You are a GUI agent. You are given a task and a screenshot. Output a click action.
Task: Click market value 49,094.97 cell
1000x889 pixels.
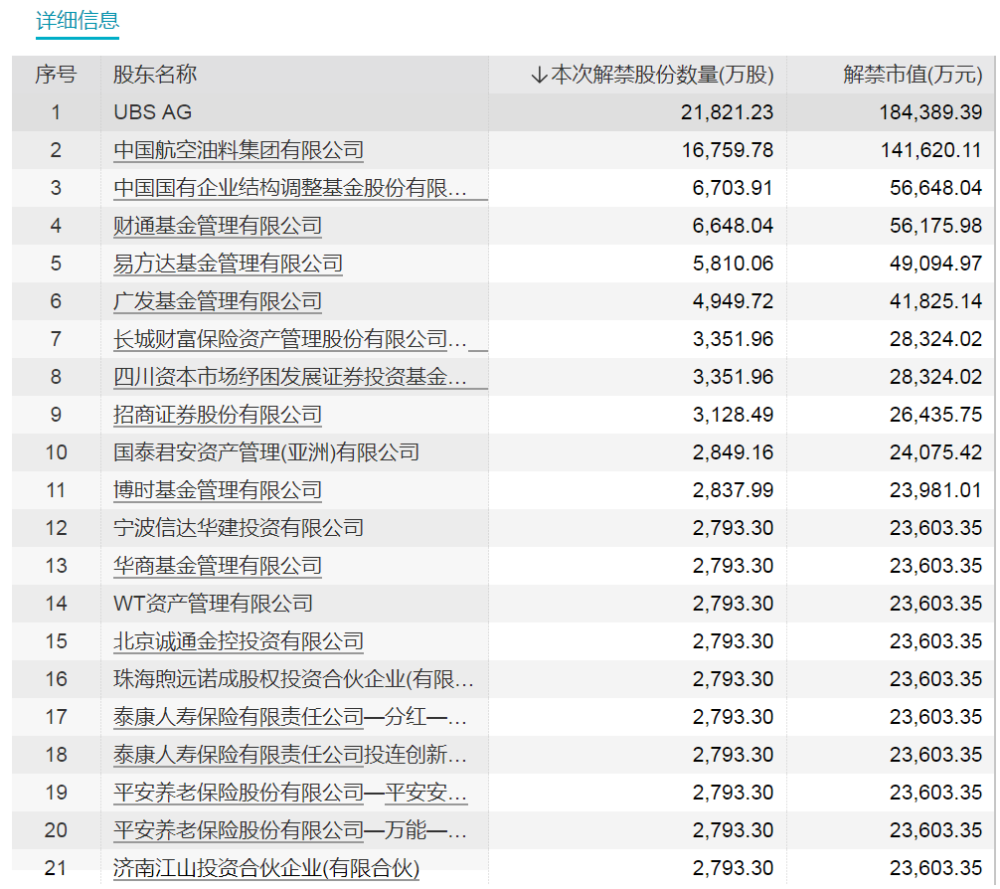[x=936, y=263]
